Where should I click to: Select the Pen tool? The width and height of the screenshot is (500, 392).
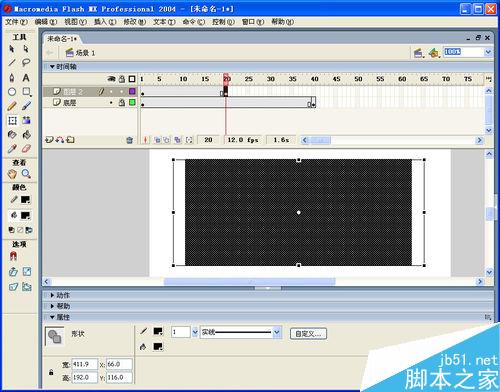pyautogui.click(x=12, y=78)
